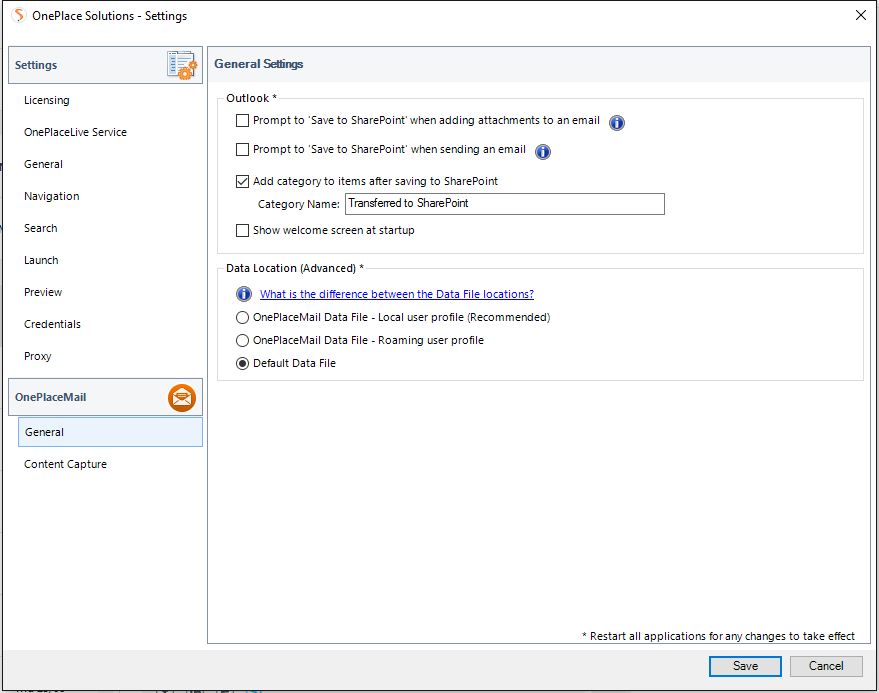Screen dimensions: 879x693
Task: Select General under OnePlaceMail section
Action: click(x=110, y=432)
